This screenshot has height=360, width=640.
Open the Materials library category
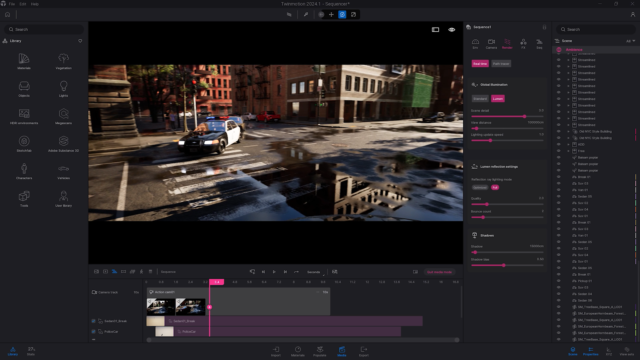[x=24, y=61]
